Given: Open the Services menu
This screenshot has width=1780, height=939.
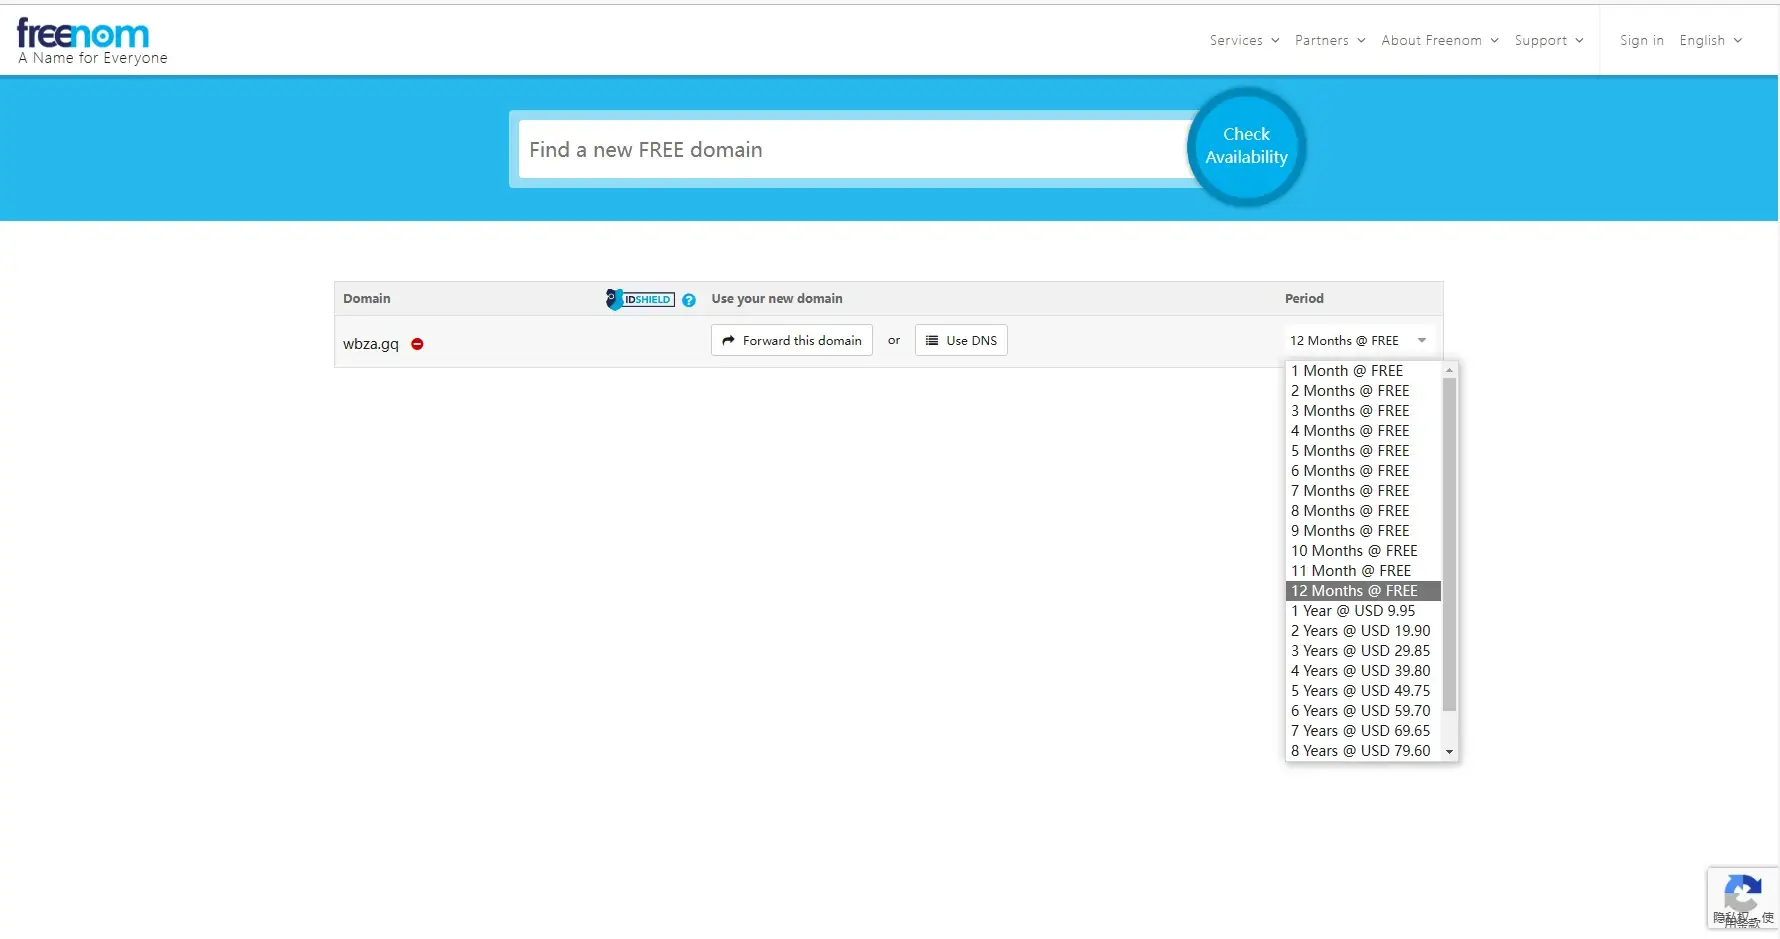Looking at the screenshot, I should tap(1244, 41).
